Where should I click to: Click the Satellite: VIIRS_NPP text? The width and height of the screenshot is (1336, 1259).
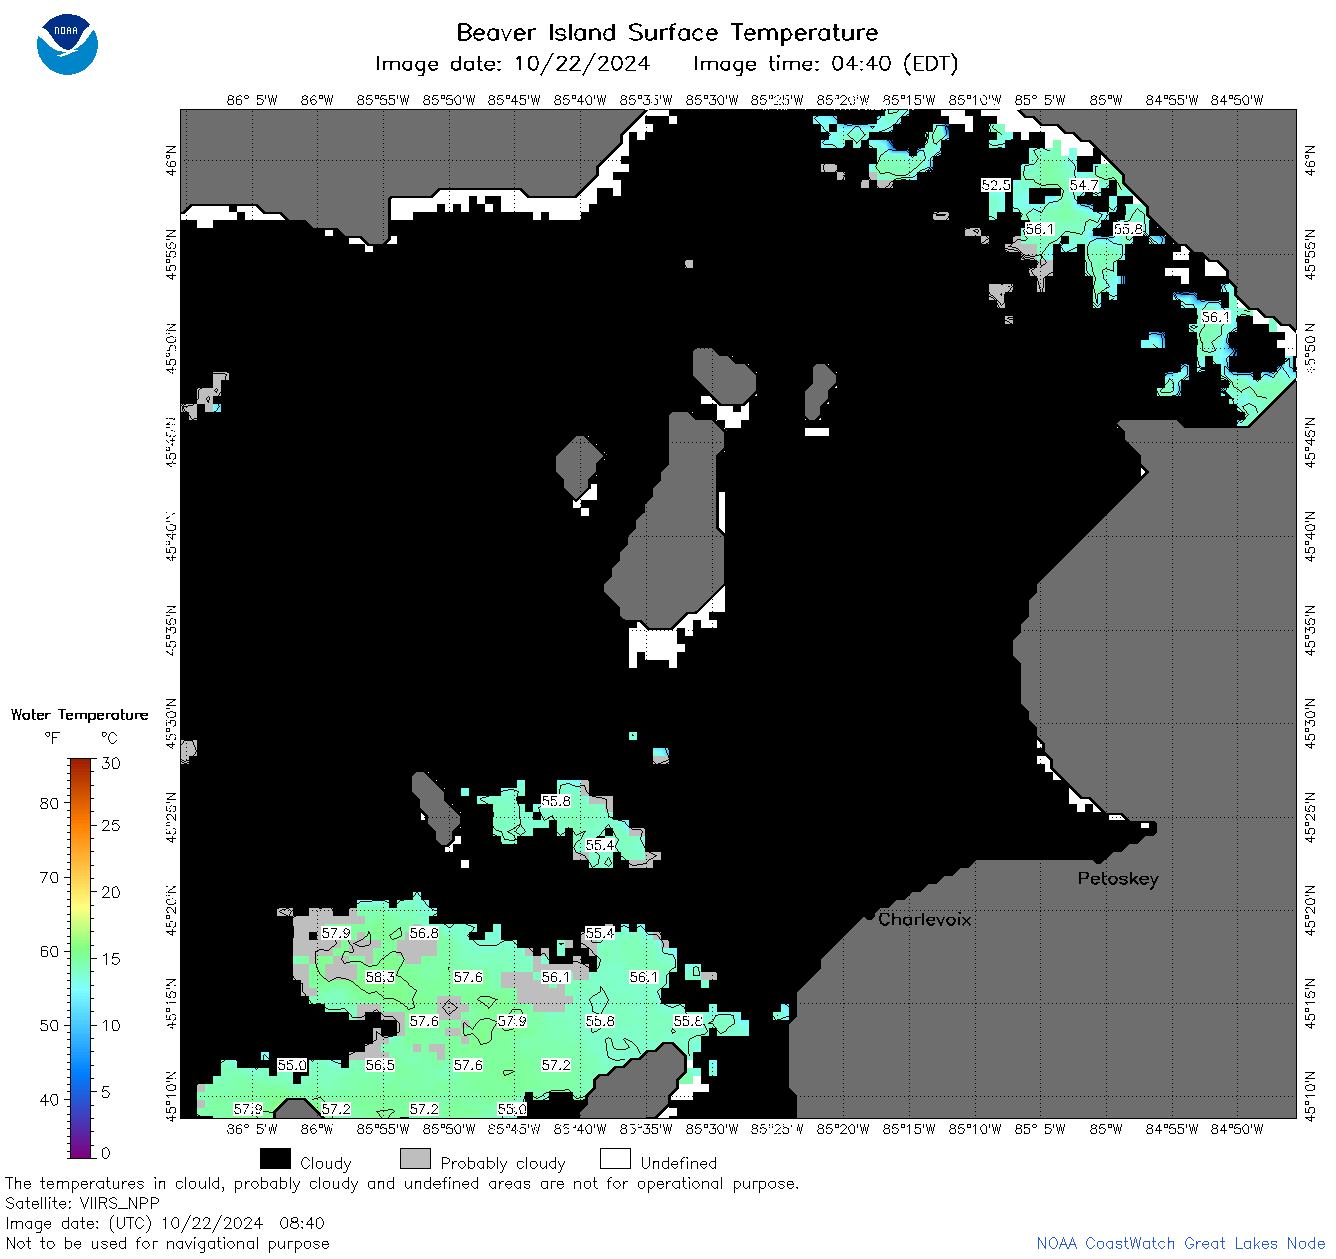coord(82,1203)
